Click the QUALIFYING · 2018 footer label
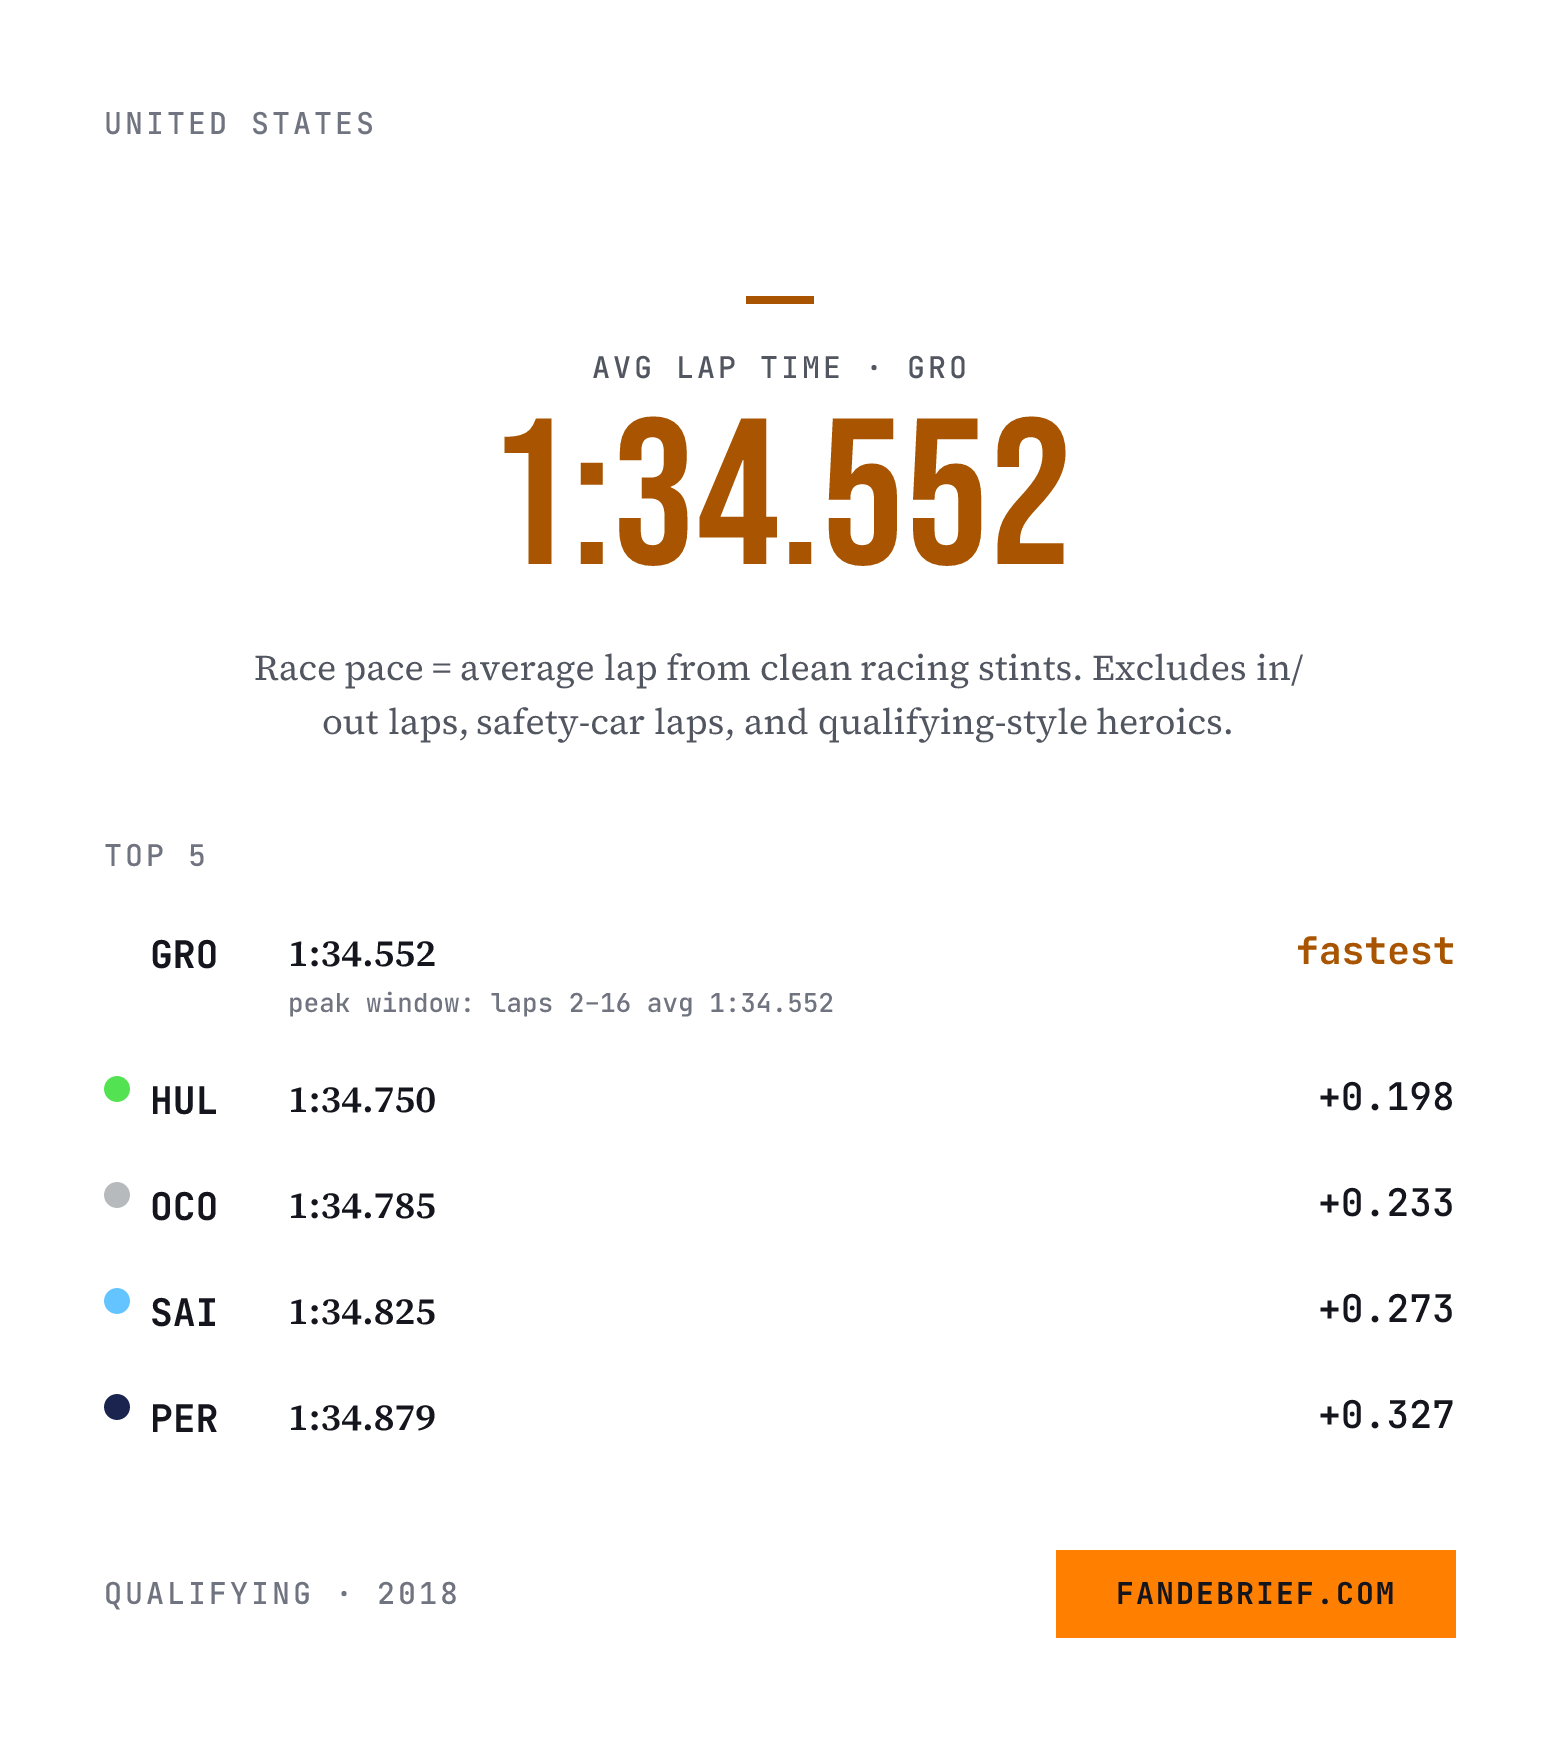 pyautogui.click(x=282, y=1594)
